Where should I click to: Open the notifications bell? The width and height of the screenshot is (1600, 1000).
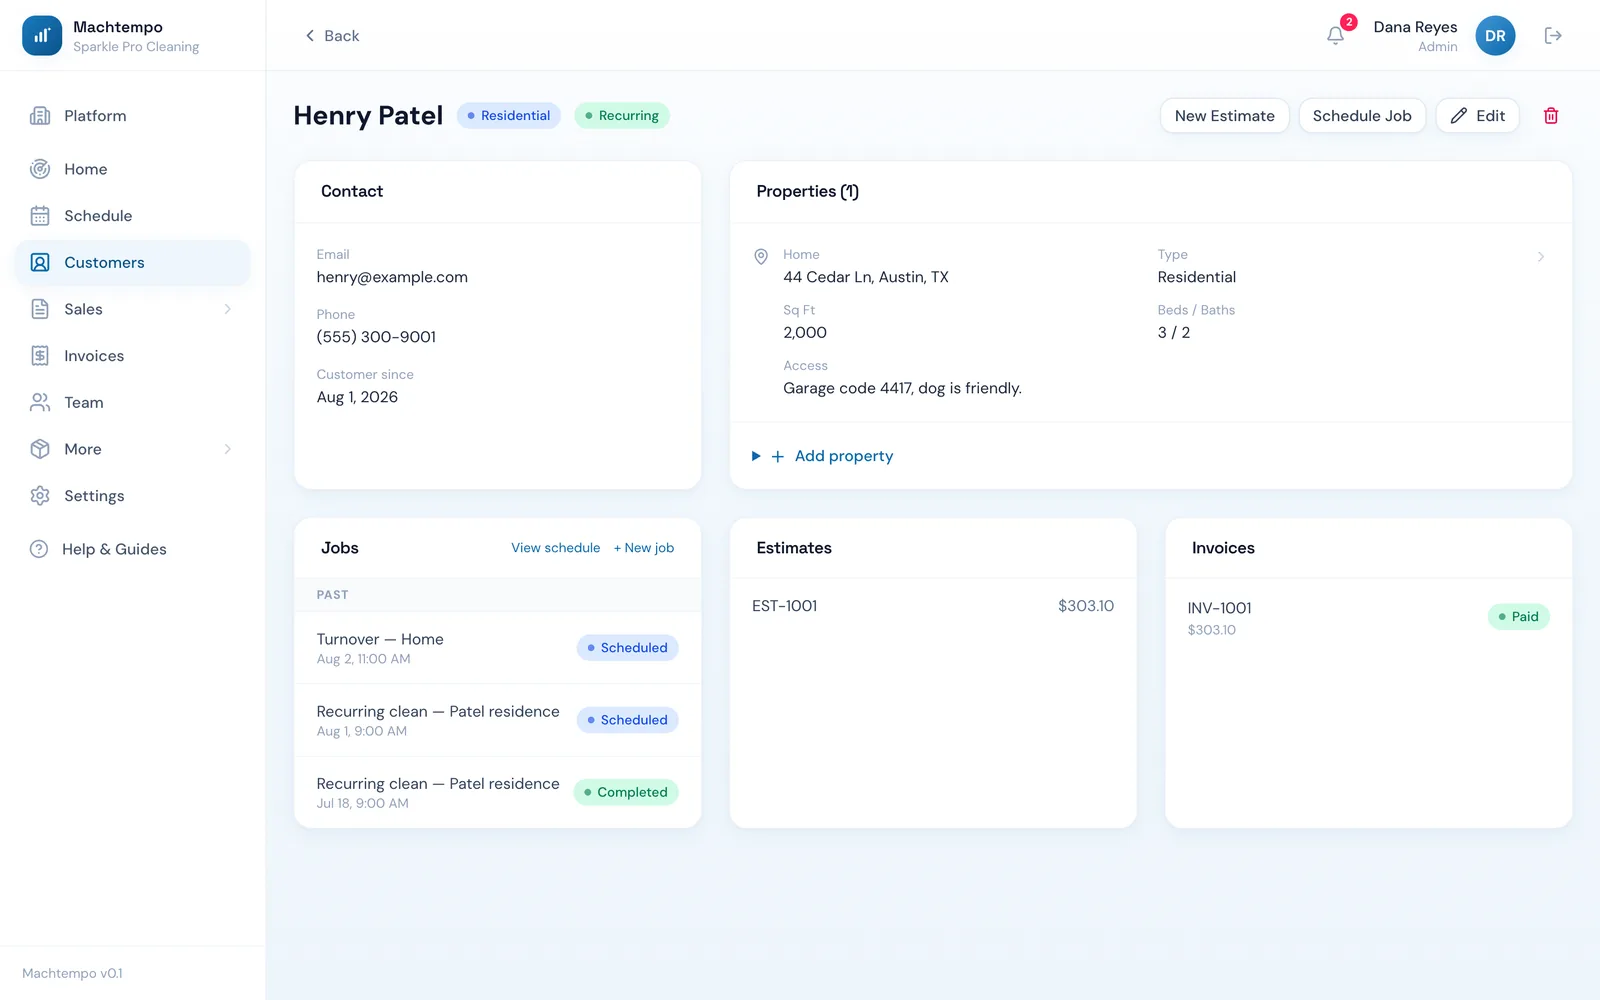pos(1335,36)
